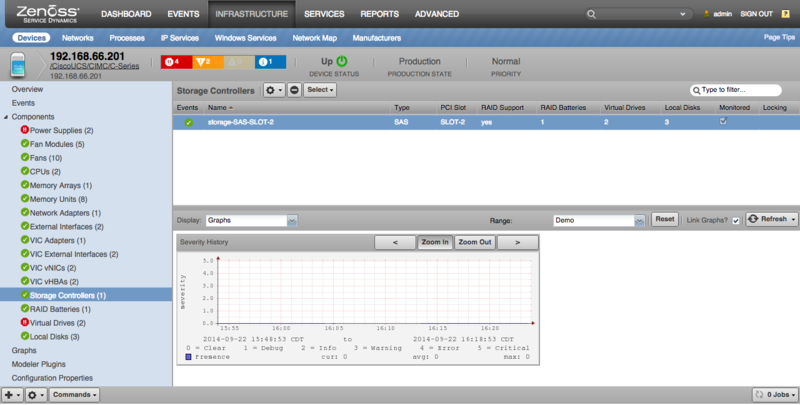Viewport: 800px width, 405px height.
Task: Click the Refresh circular arrows icon
Action: click(x=753, y=219)
